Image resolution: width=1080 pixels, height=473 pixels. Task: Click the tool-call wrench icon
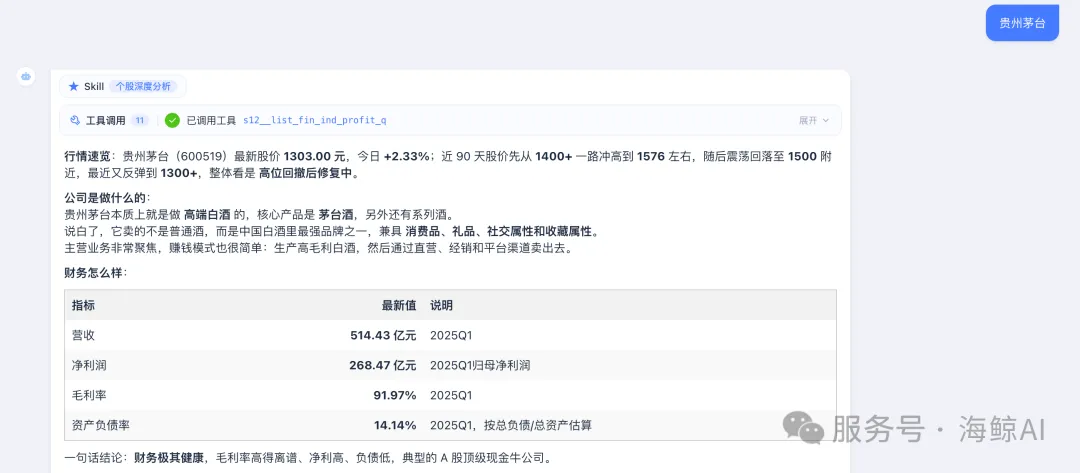point(75,120)
